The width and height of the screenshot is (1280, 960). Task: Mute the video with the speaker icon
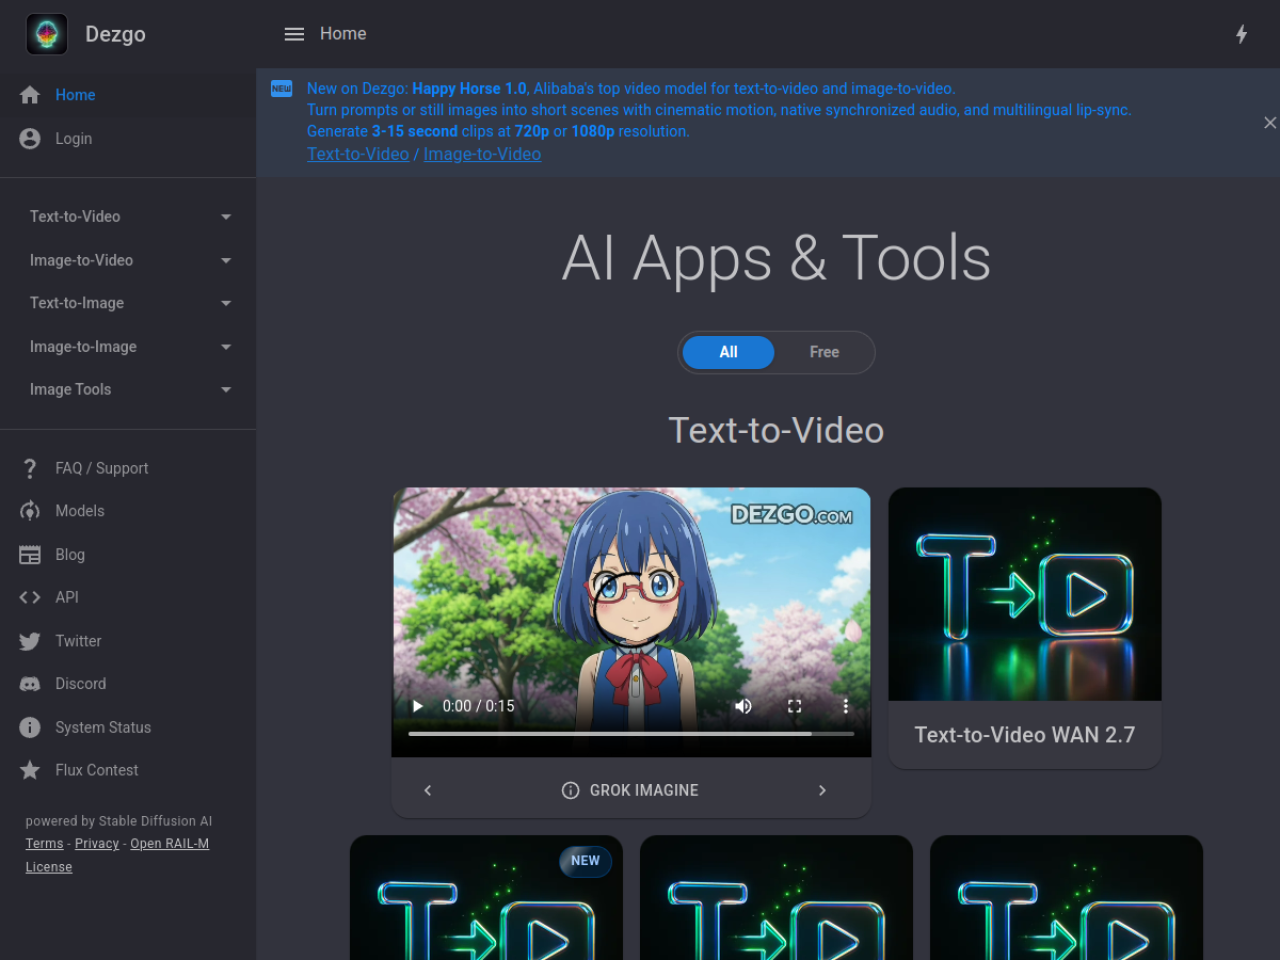(x=743, y=706)
